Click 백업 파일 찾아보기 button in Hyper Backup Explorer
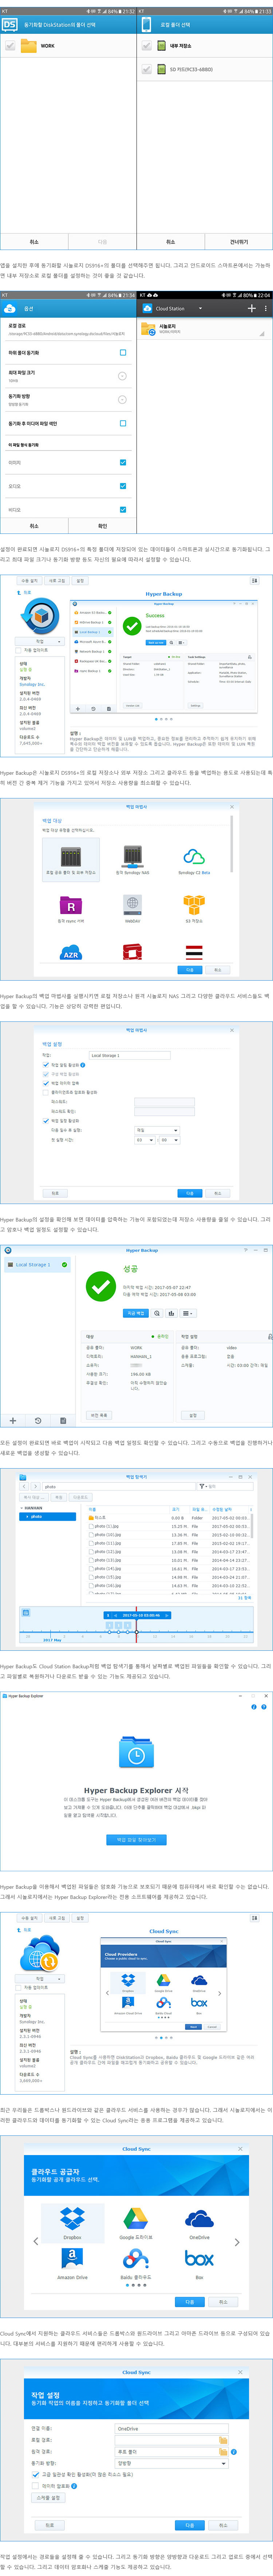This screenshot has height=2576, width=273. (x=136, y=1839)
